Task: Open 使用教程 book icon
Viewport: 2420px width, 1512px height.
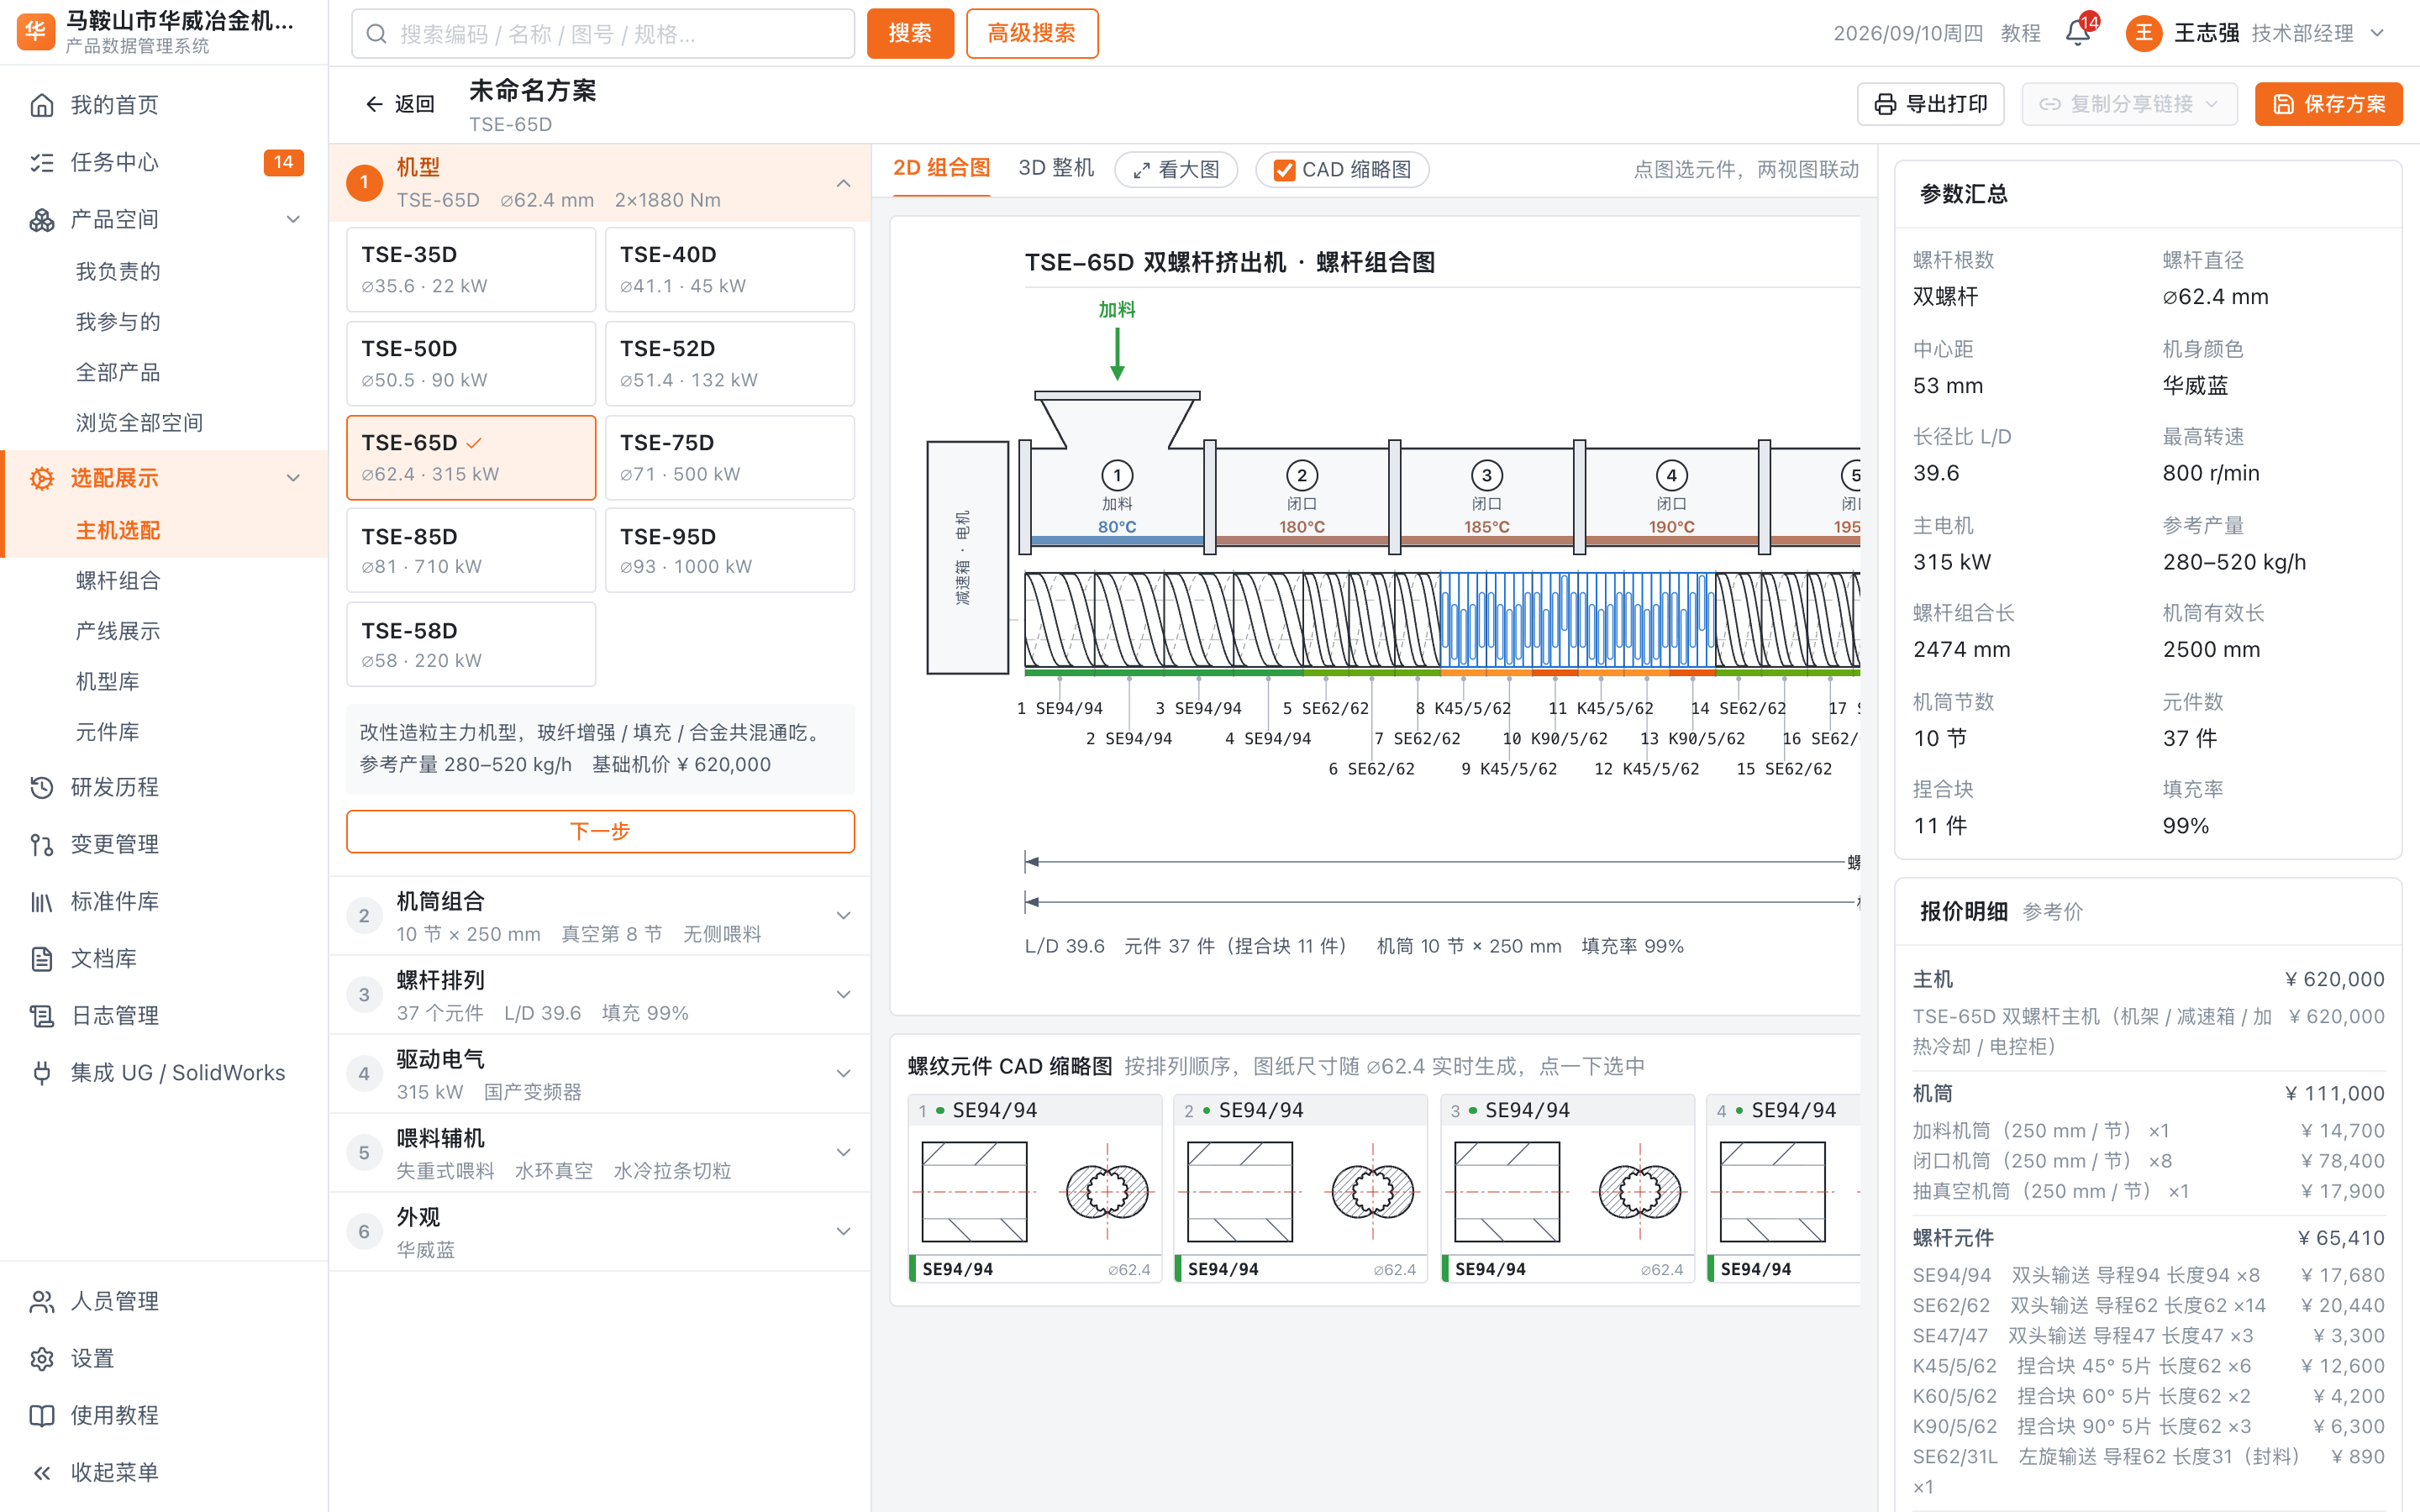Action: 42,1415
